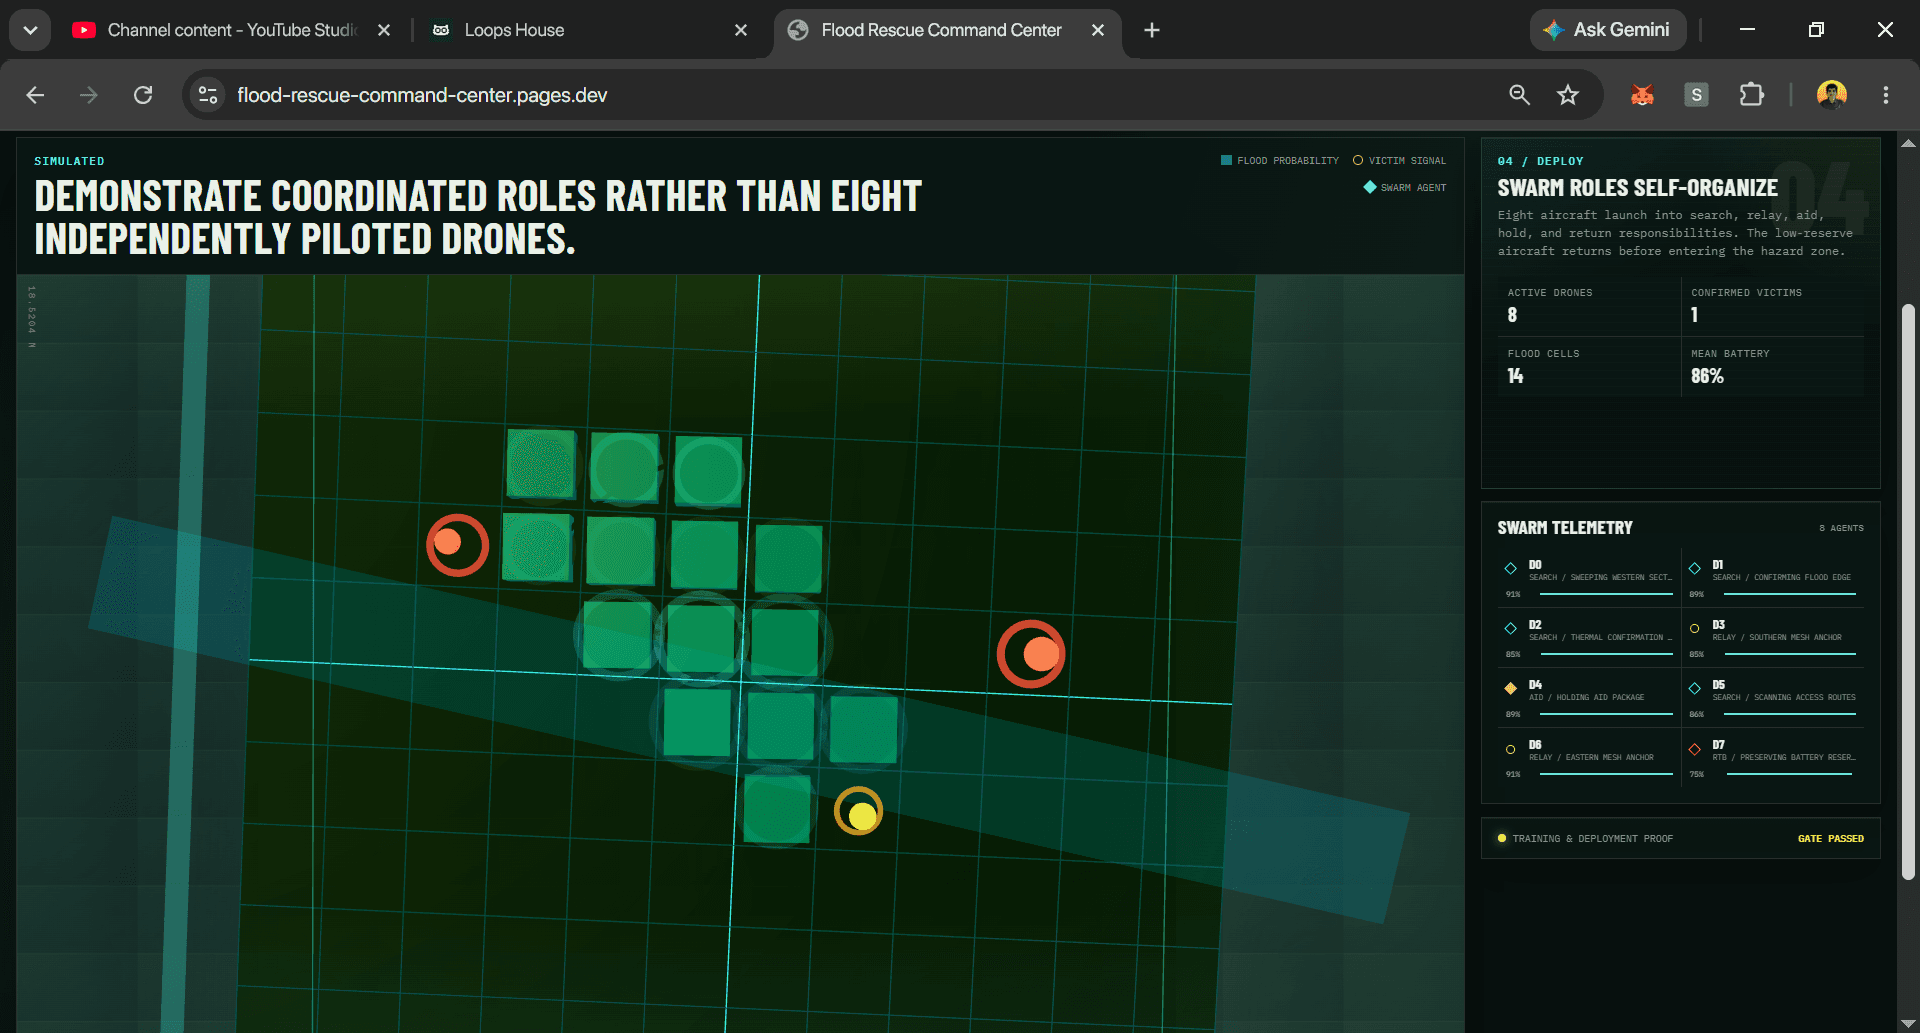Select the D4 aid package diamond icon
The image size is (1920, 1033).
[1510, 688]
